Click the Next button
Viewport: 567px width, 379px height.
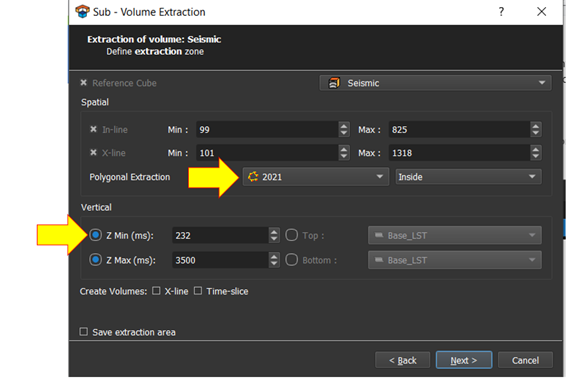coord(464,360)
